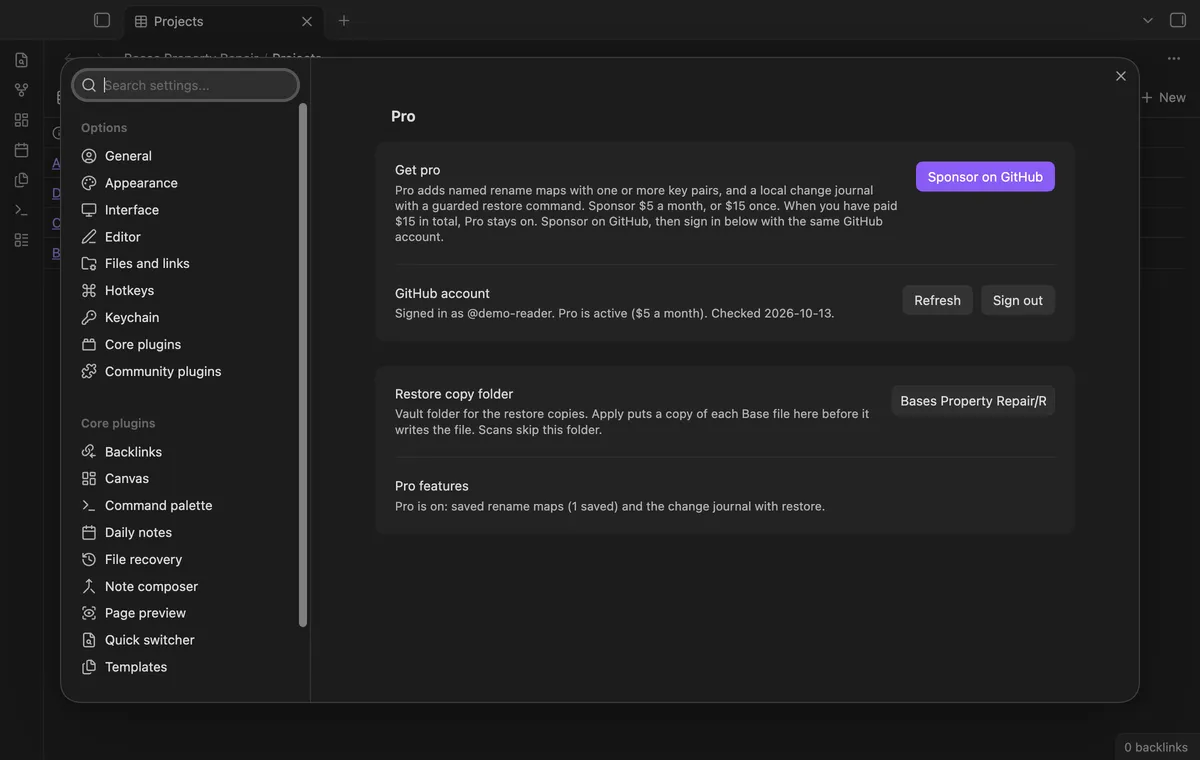
Task: Click the Sign out button
Action: click(1018, 300)
